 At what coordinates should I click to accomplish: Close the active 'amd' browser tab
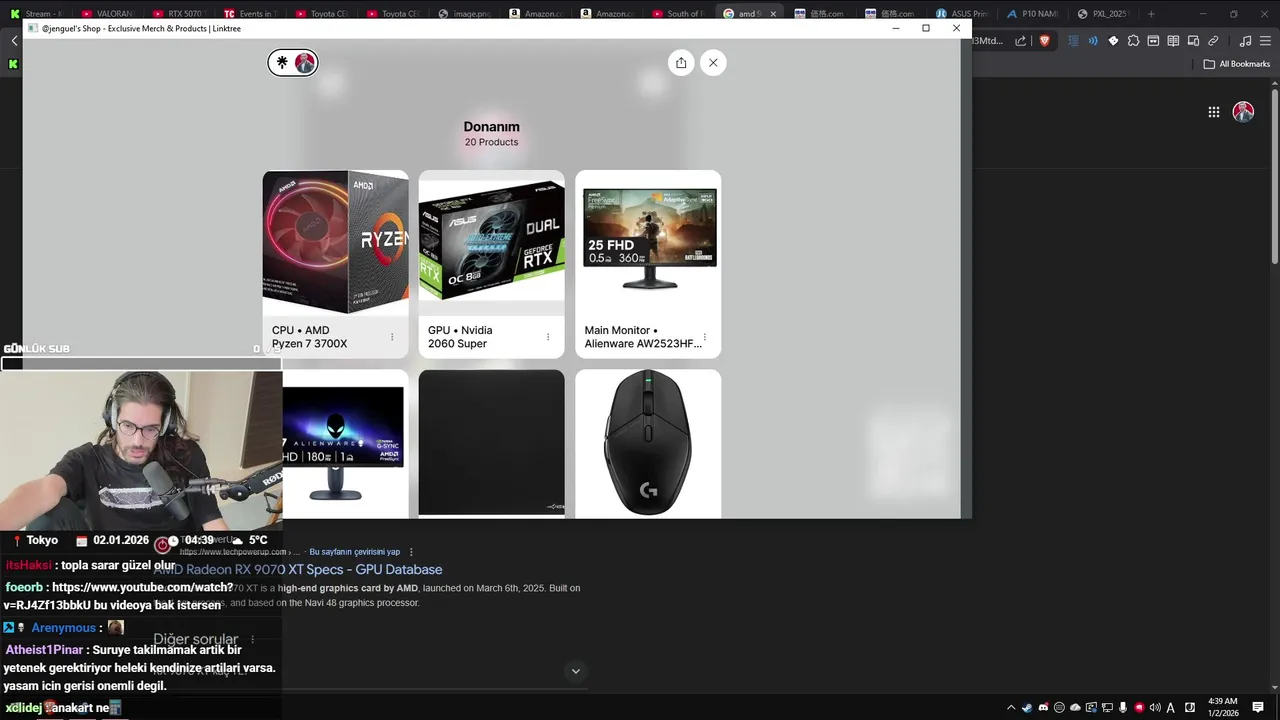tap(773, 14)
